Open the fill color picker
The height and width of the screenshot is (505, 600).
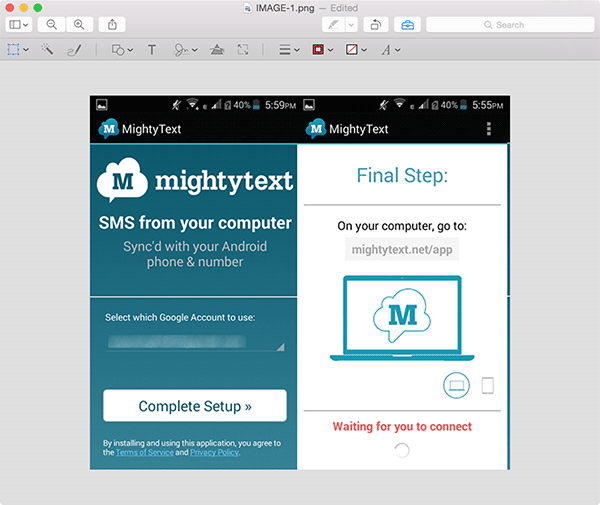(356, 50)
